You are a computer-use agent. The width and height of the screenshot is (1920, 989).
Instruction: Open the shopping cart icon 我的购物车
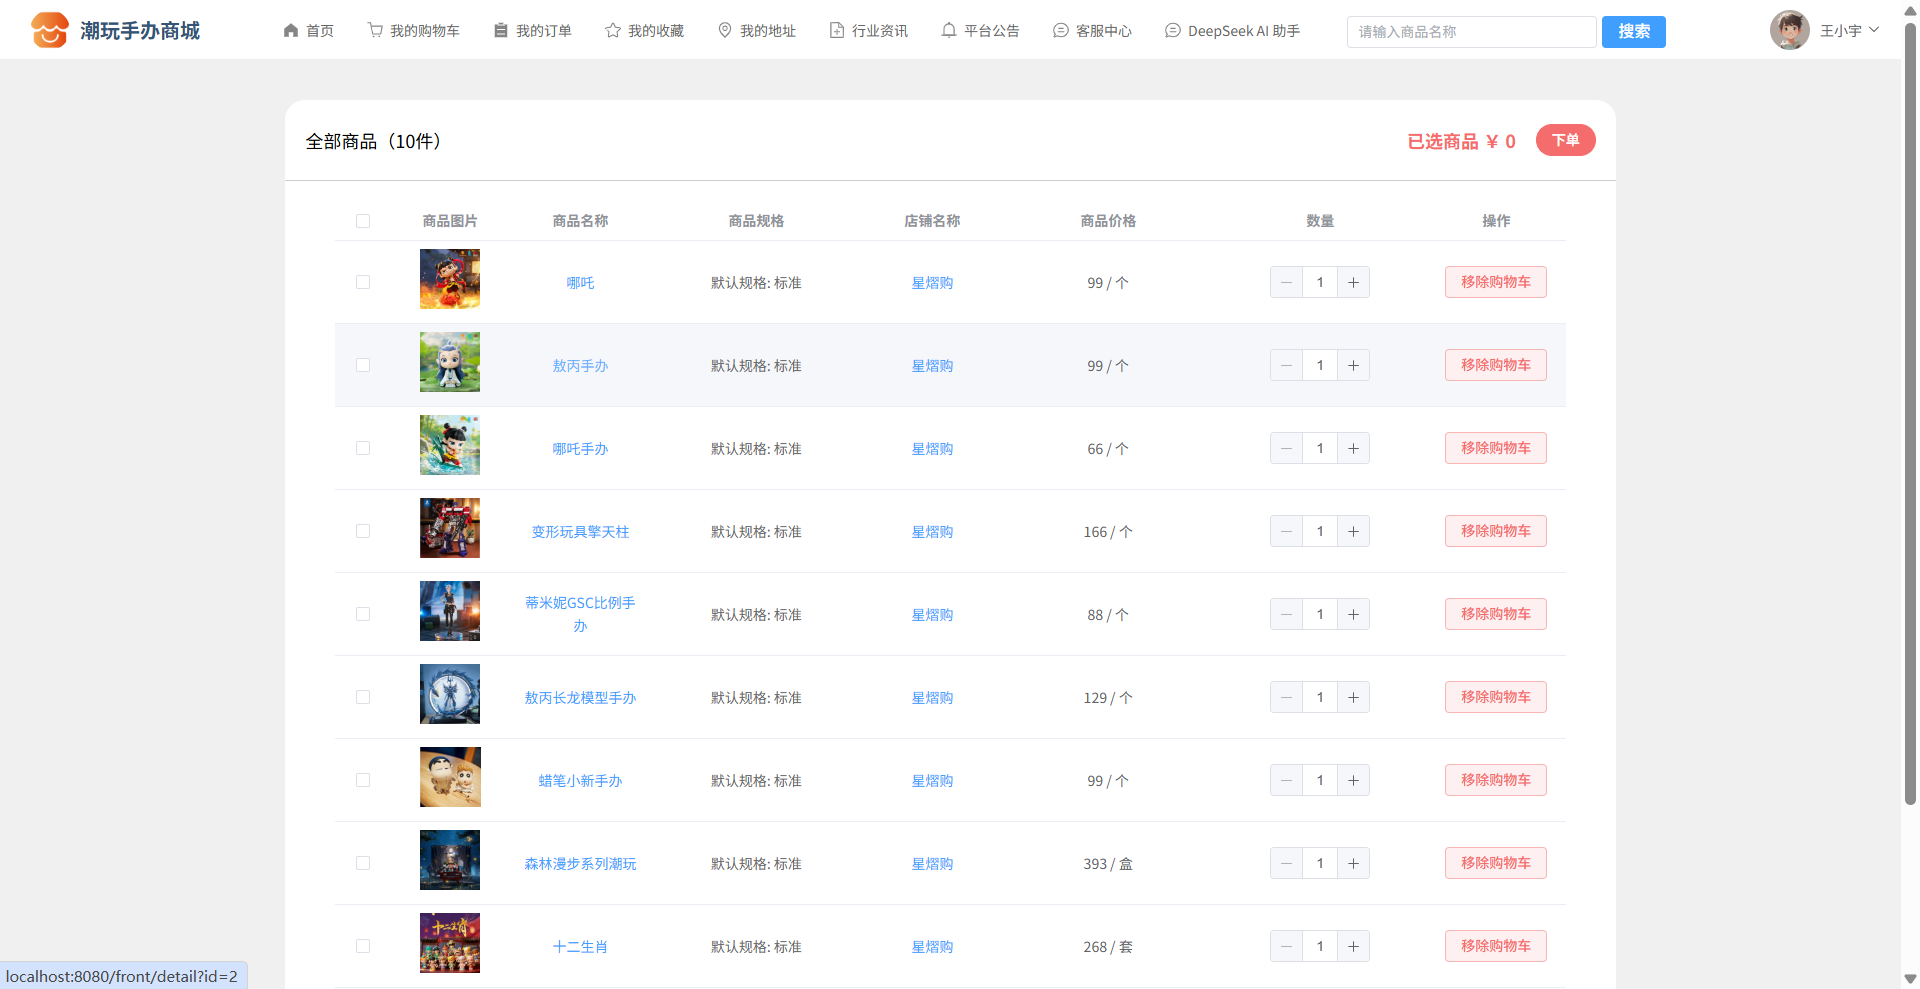tap(375, 30)
